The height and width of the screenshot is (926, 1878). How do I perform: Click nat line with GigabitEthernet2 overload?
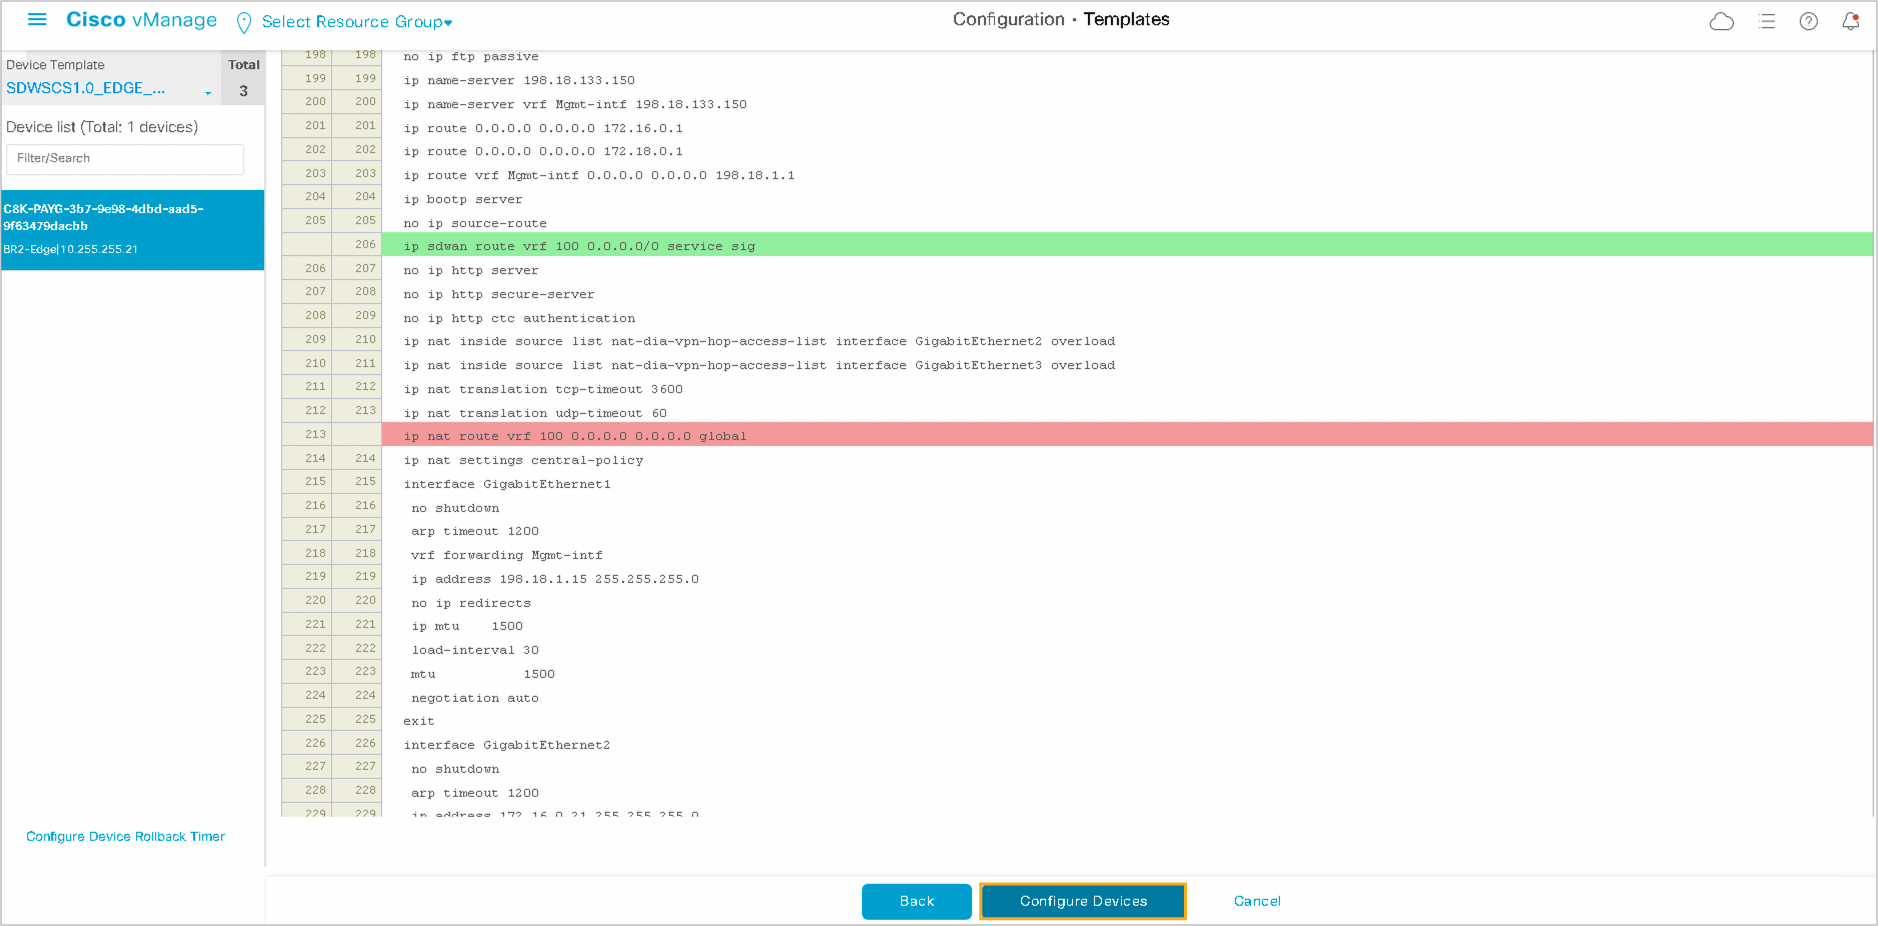click(759, 341)
